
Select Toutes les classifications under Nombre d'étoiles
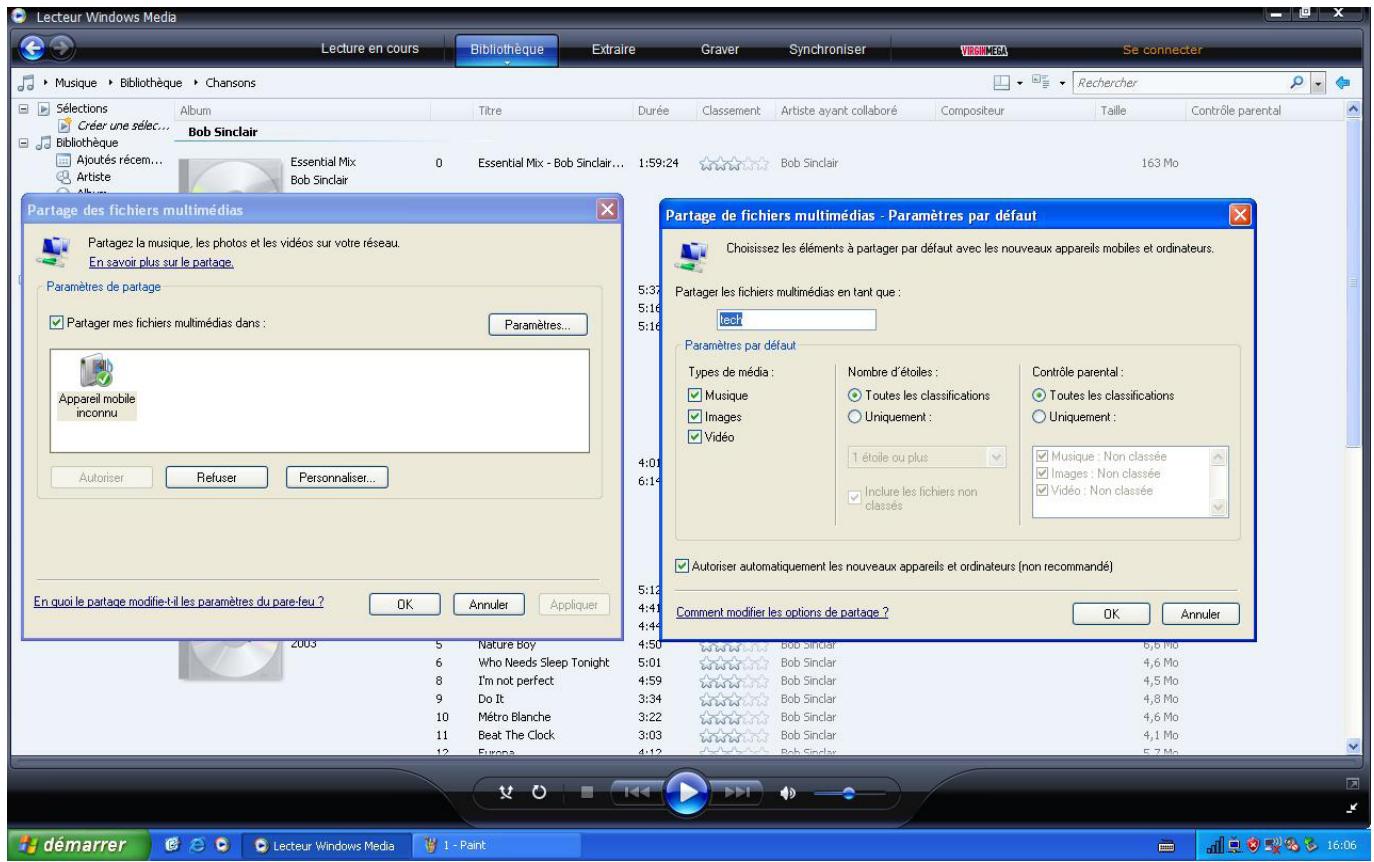(855, 396)
